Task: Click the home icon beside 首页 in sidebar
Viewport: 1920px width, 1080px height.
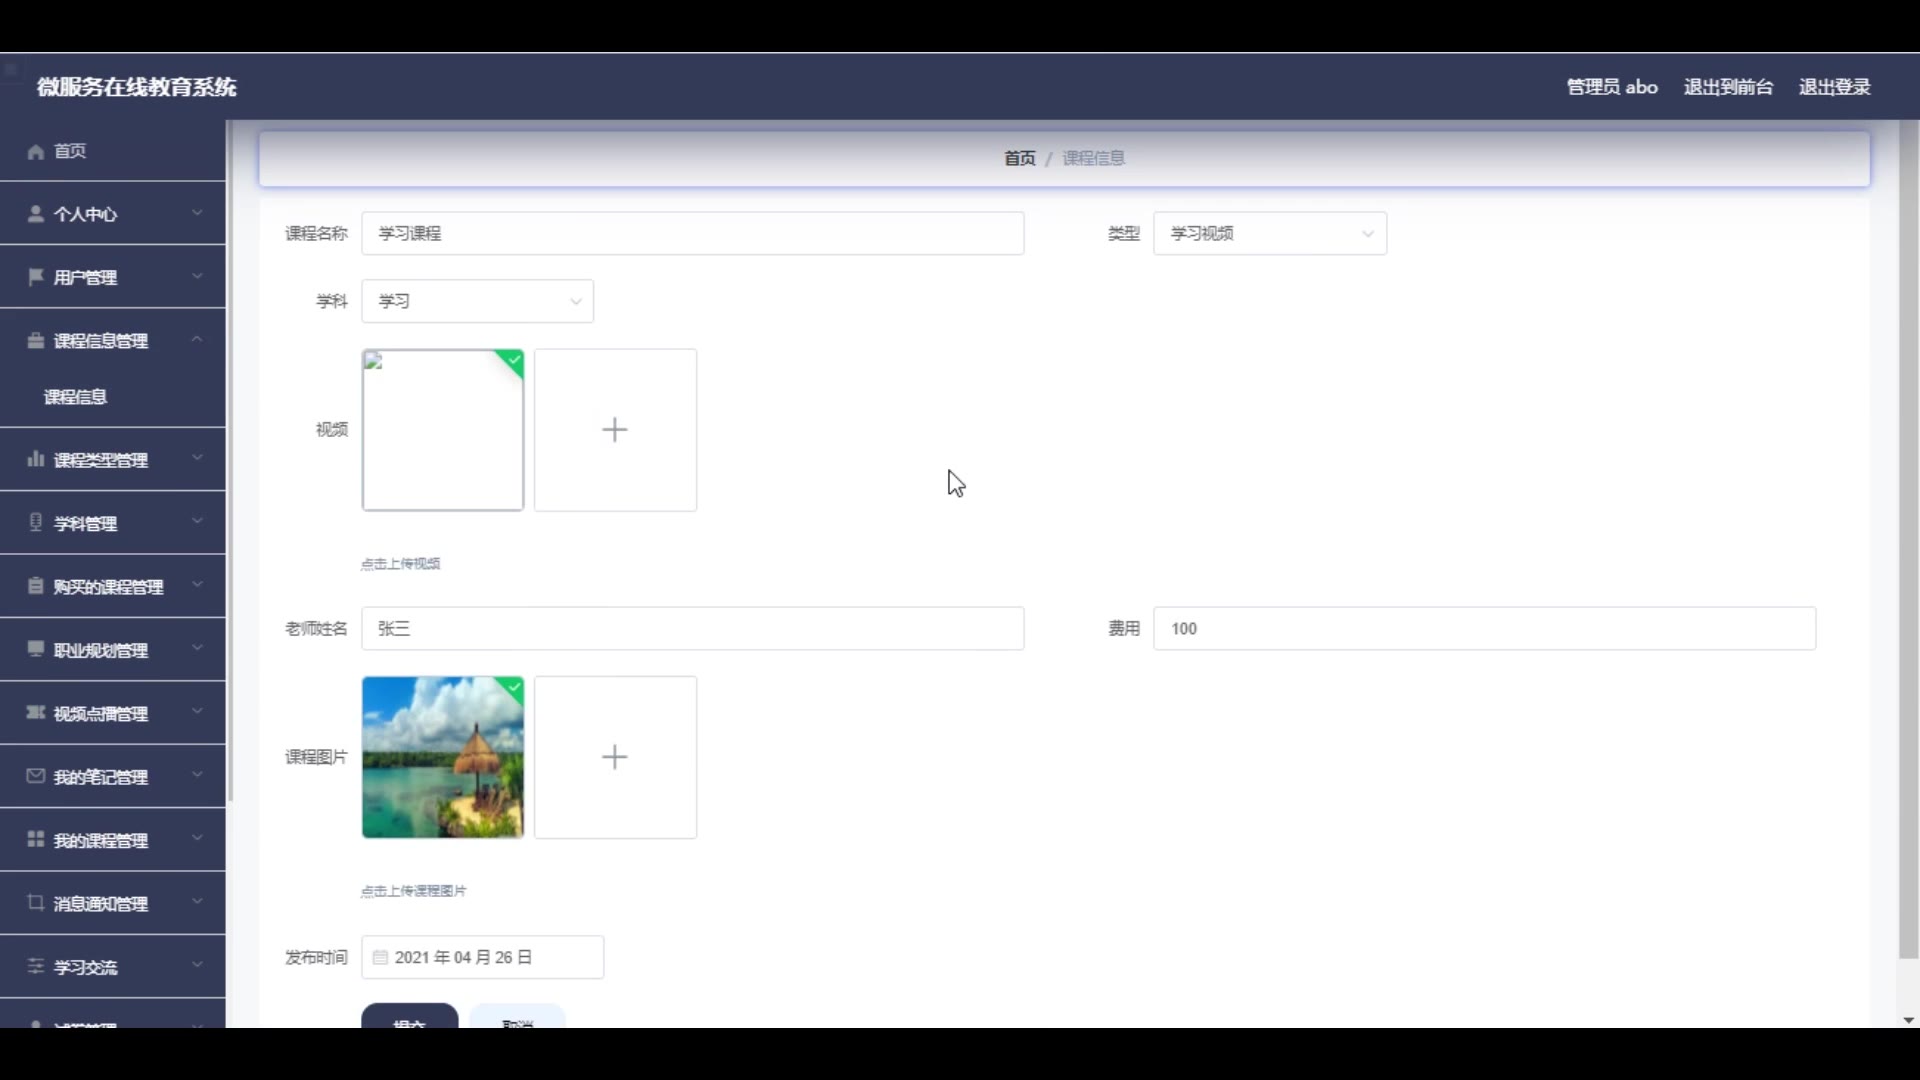Action: (x=36, y=151)
